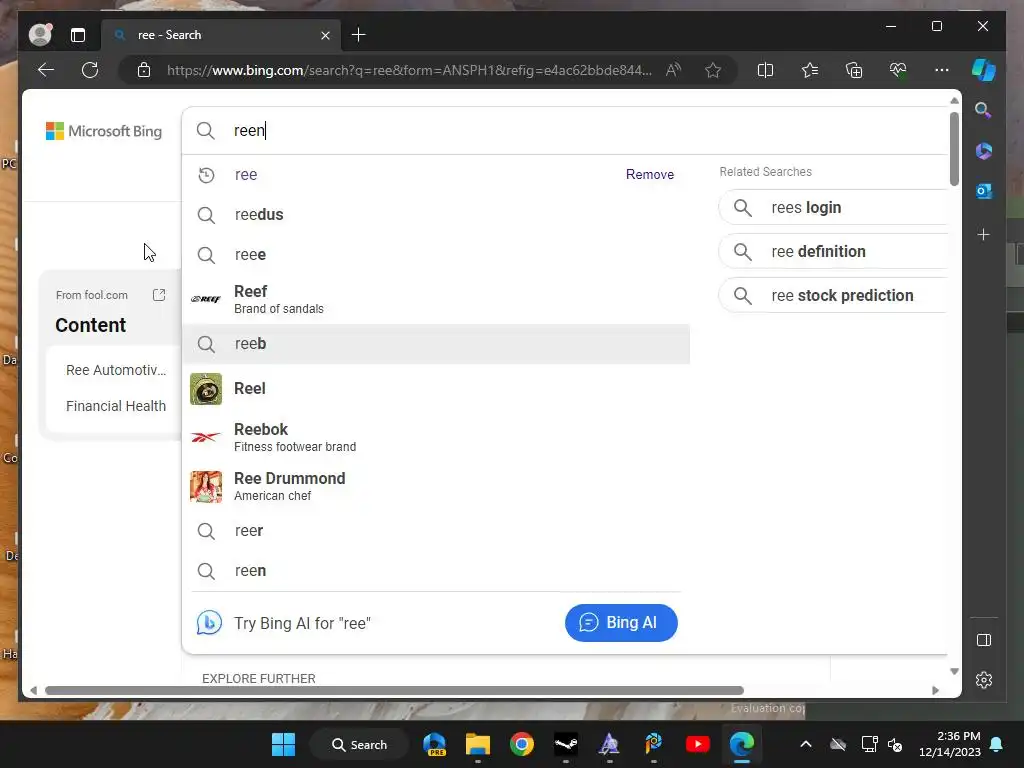Click the address bar URL
Screen dimensions: 1024x768
409,70
